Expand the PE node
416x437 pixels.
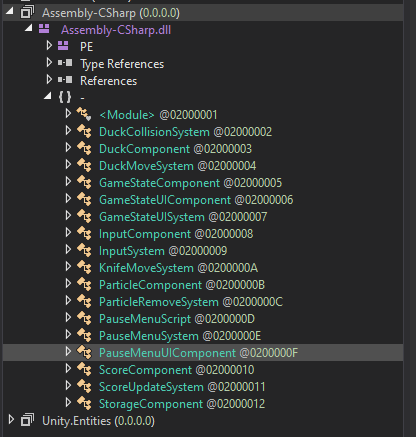49,45
